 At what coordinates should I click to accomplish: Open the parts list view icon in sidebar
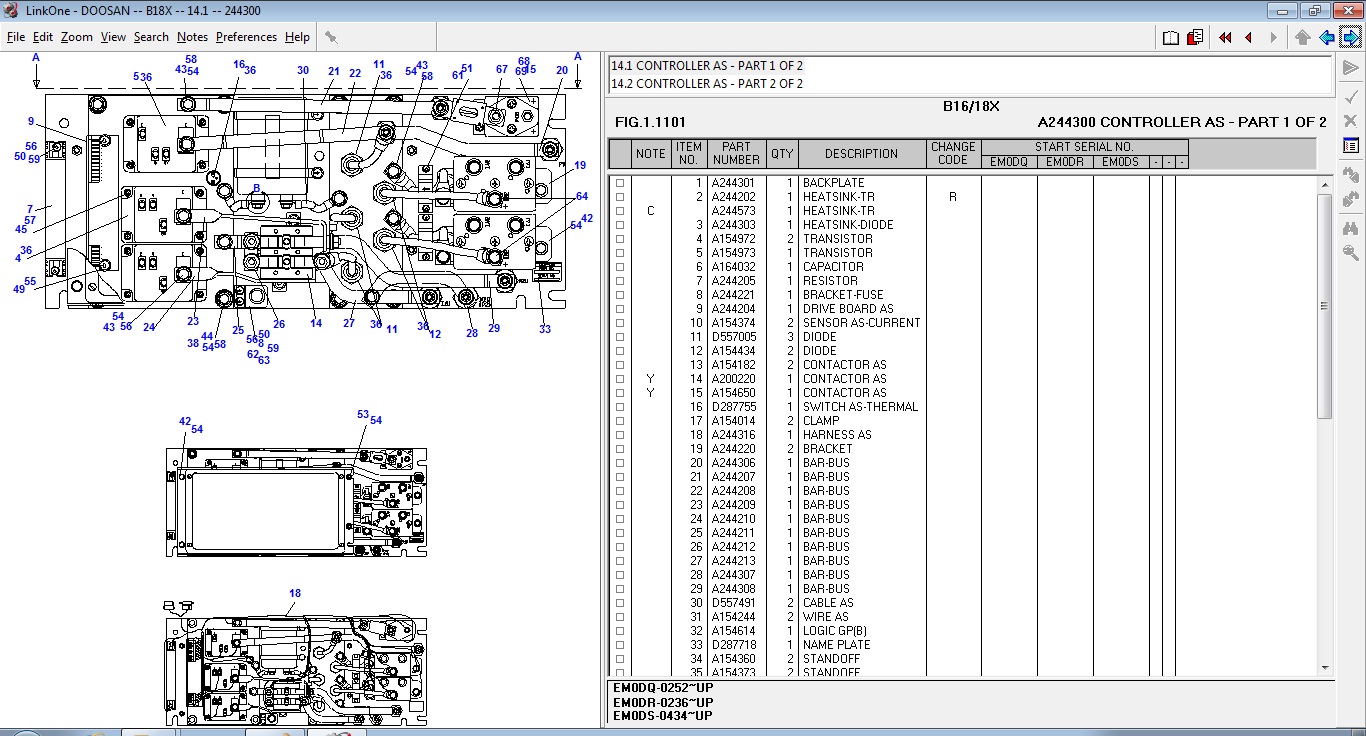pos(1350,144)
